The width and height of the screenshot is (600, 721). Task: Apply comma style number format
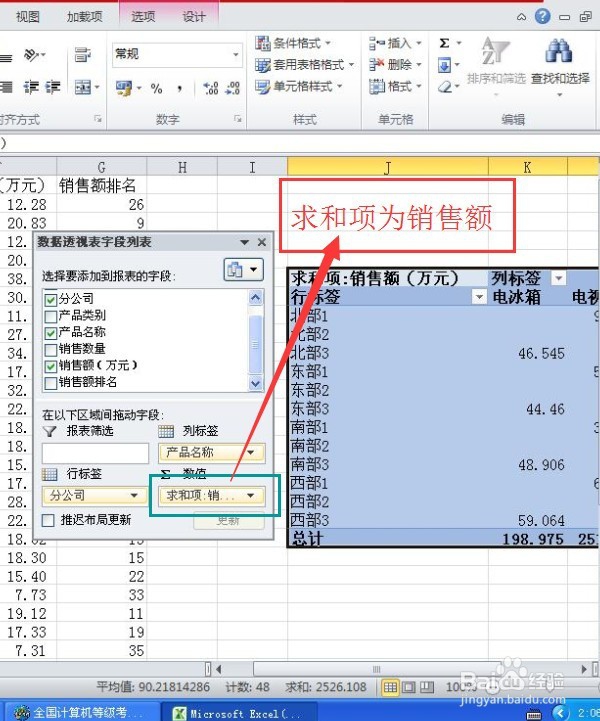click(180, 88)
